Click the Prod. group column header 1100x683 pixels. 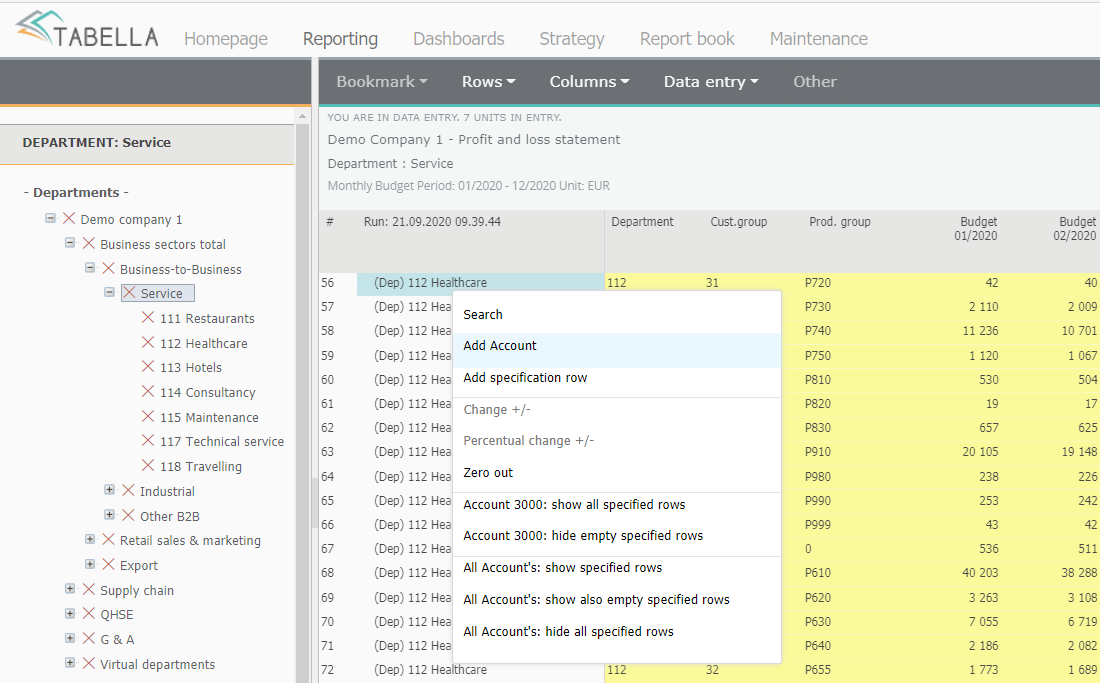pos(840,222)
